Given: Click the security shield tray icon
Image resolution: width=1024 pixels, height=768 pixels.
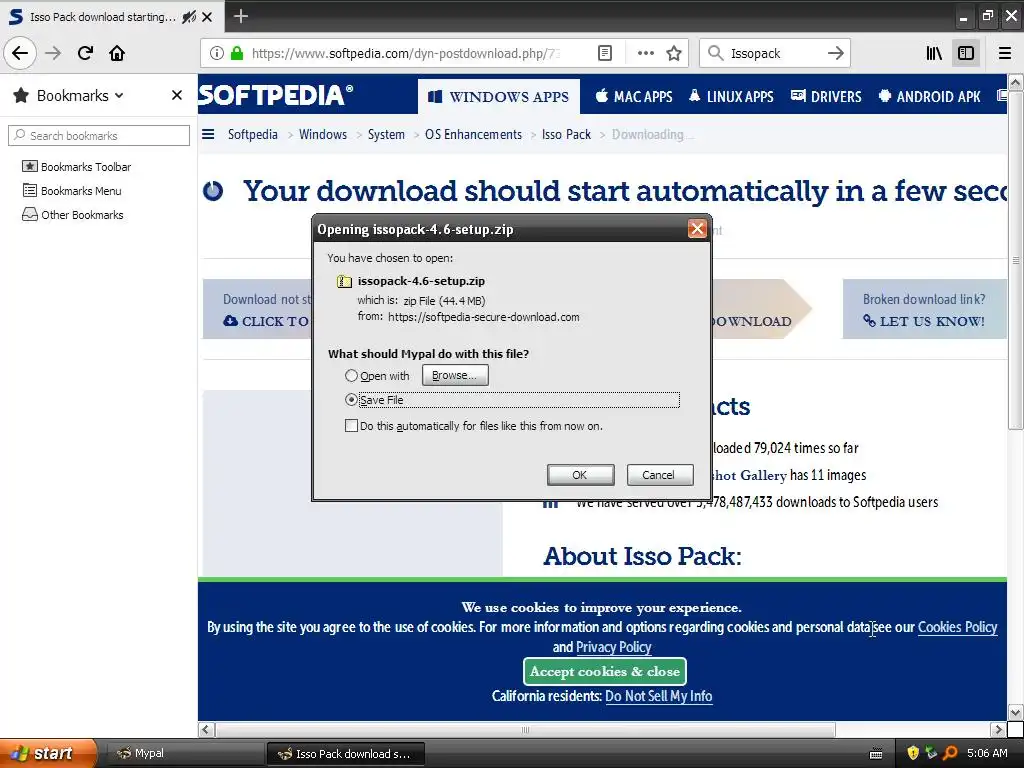Looking at the screenshot, I should tap(913, 753).
